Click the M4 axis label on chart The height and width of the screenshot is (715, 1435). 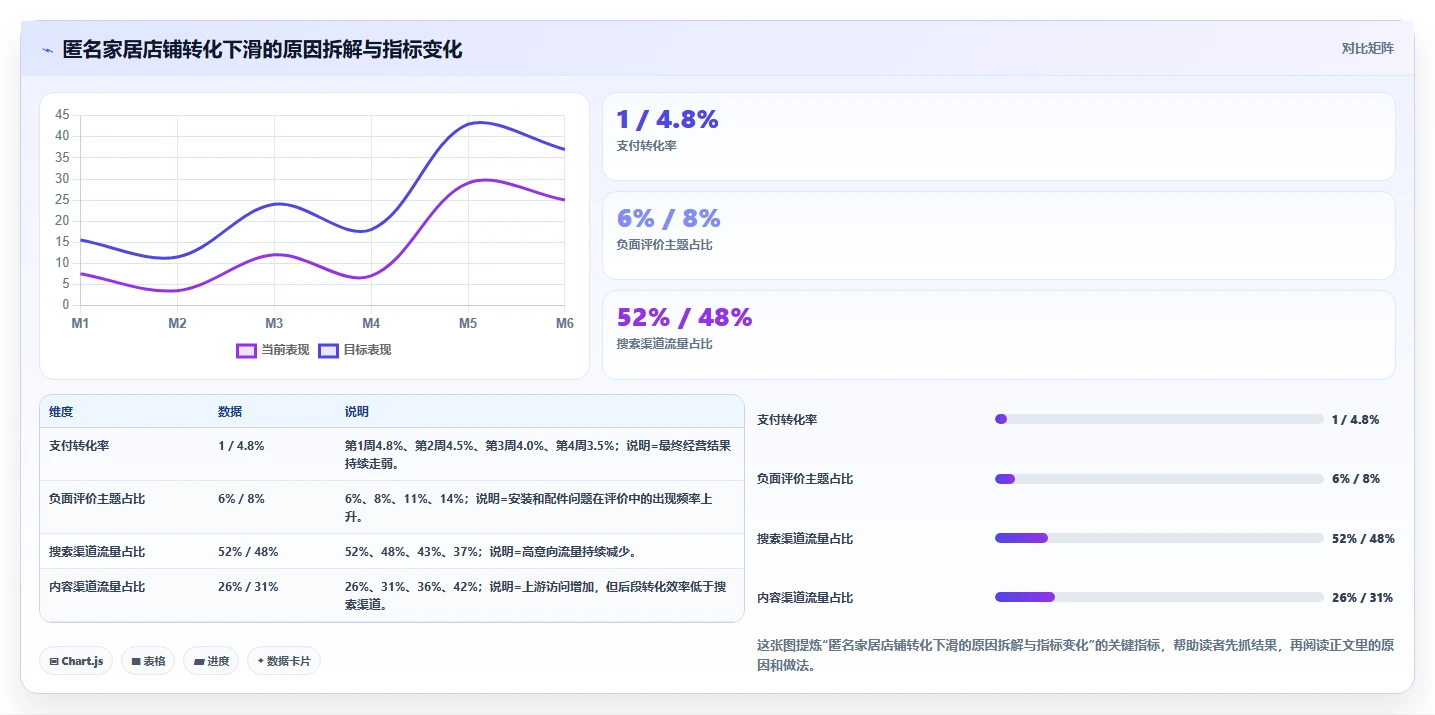[371, 323]
